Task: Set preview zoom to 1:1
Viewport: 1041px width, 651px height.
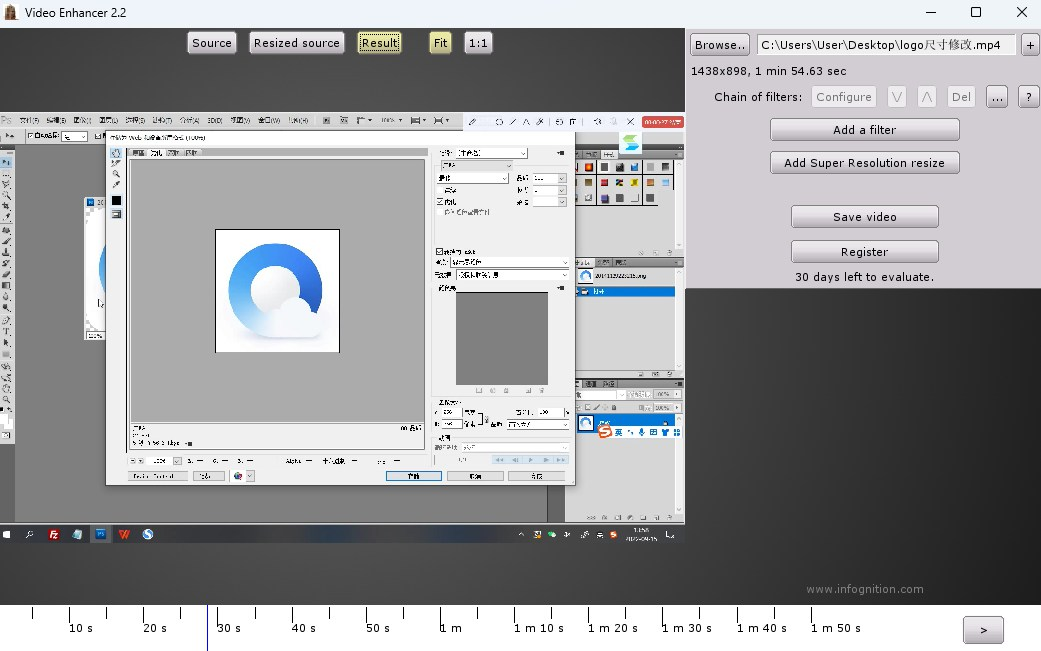Action: [478, 43]
